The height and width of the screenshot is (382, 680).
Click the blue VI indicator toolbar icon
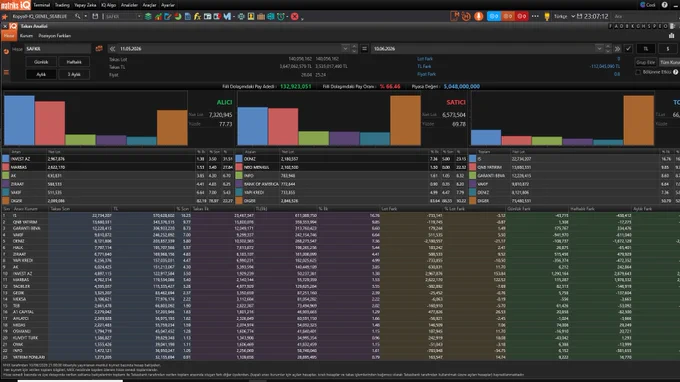click(x=227, y=16)
